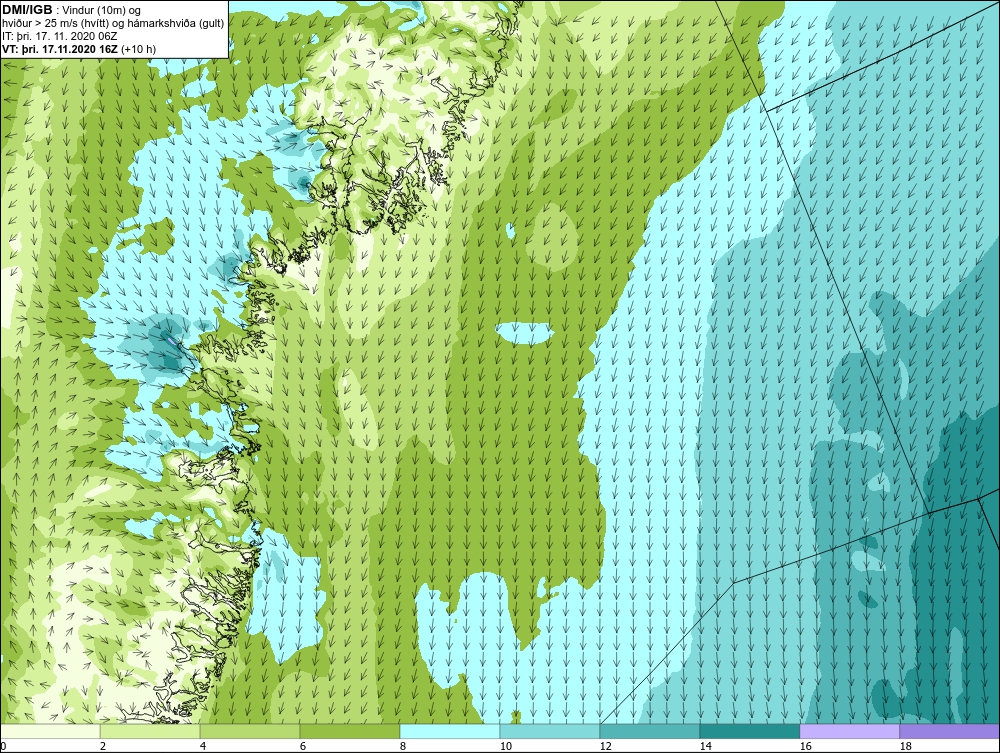Click the 'hviður > 25 m/s' legend line
The height and width of the screenshot is (753, 1000).
click(x=114, y=23)
